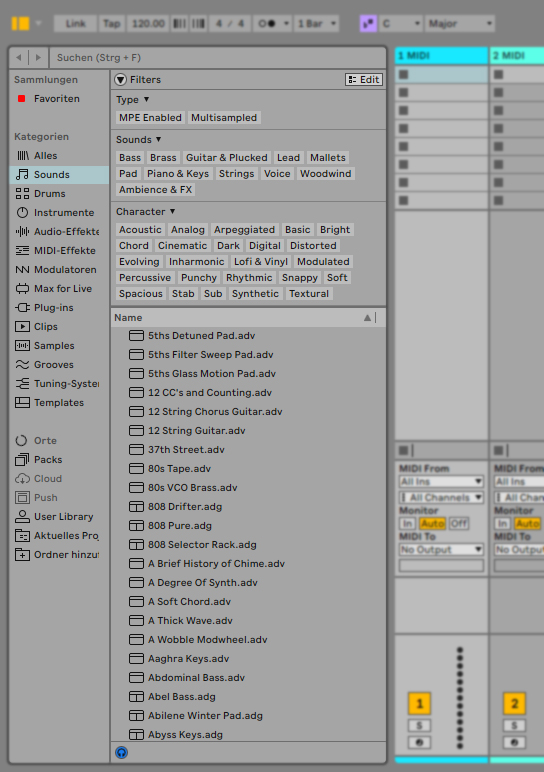Filter by the Strings sound tag
This screenshot has width=544, height=772.
click(x=236, y=174)
